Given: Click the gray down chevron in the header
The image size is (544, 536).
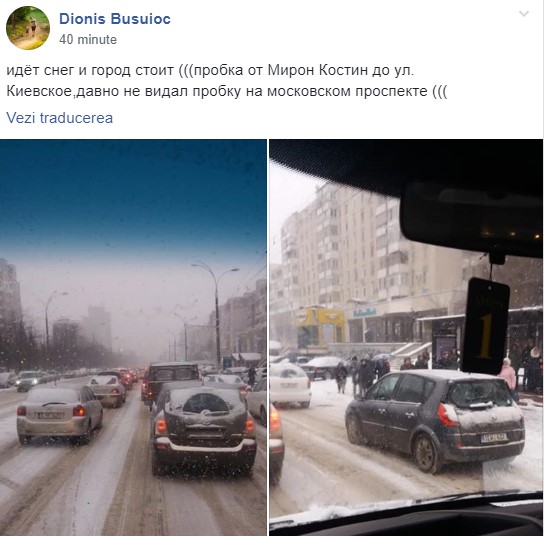Looking at the screenshot, I should (x=524, y=14).
